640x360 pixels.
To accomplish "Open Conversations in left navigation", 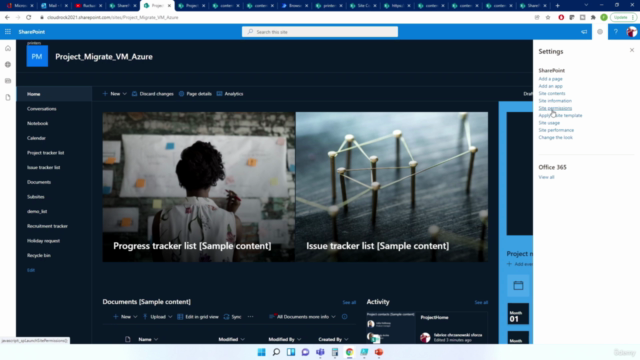I will 42,109.
